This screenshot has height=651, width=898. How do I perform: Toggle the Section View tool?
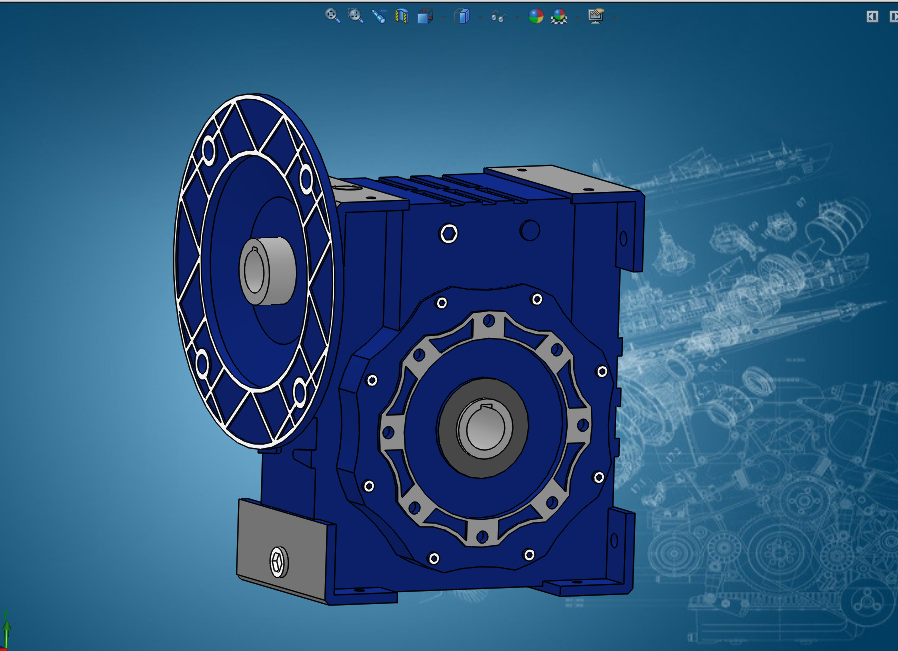[401, 16]
